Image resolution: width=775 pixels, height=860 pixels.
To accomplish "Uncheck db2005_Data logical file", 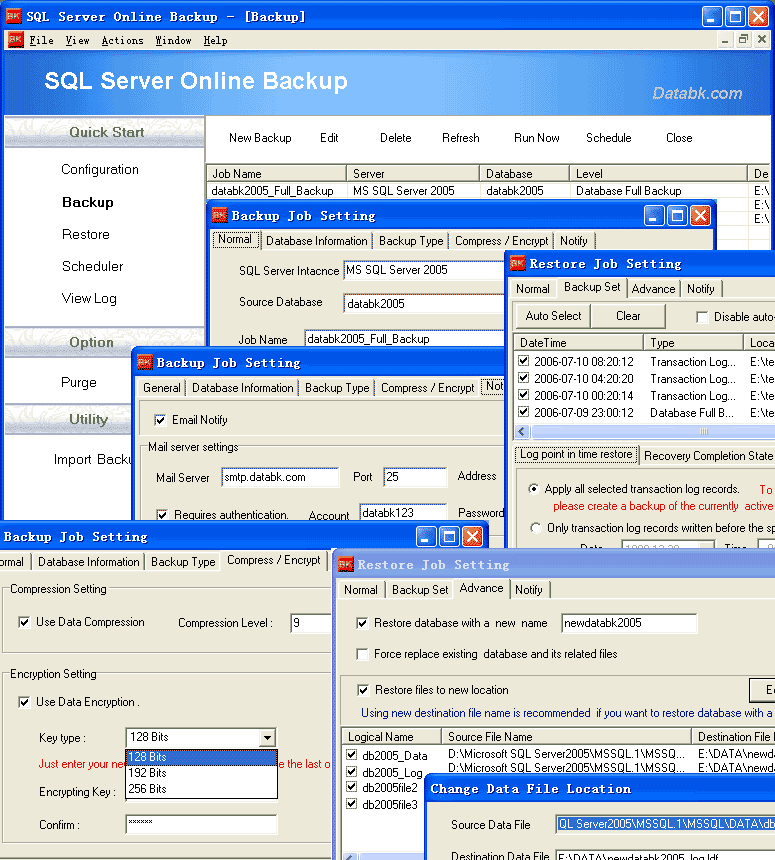I will [x=352, y=755].
